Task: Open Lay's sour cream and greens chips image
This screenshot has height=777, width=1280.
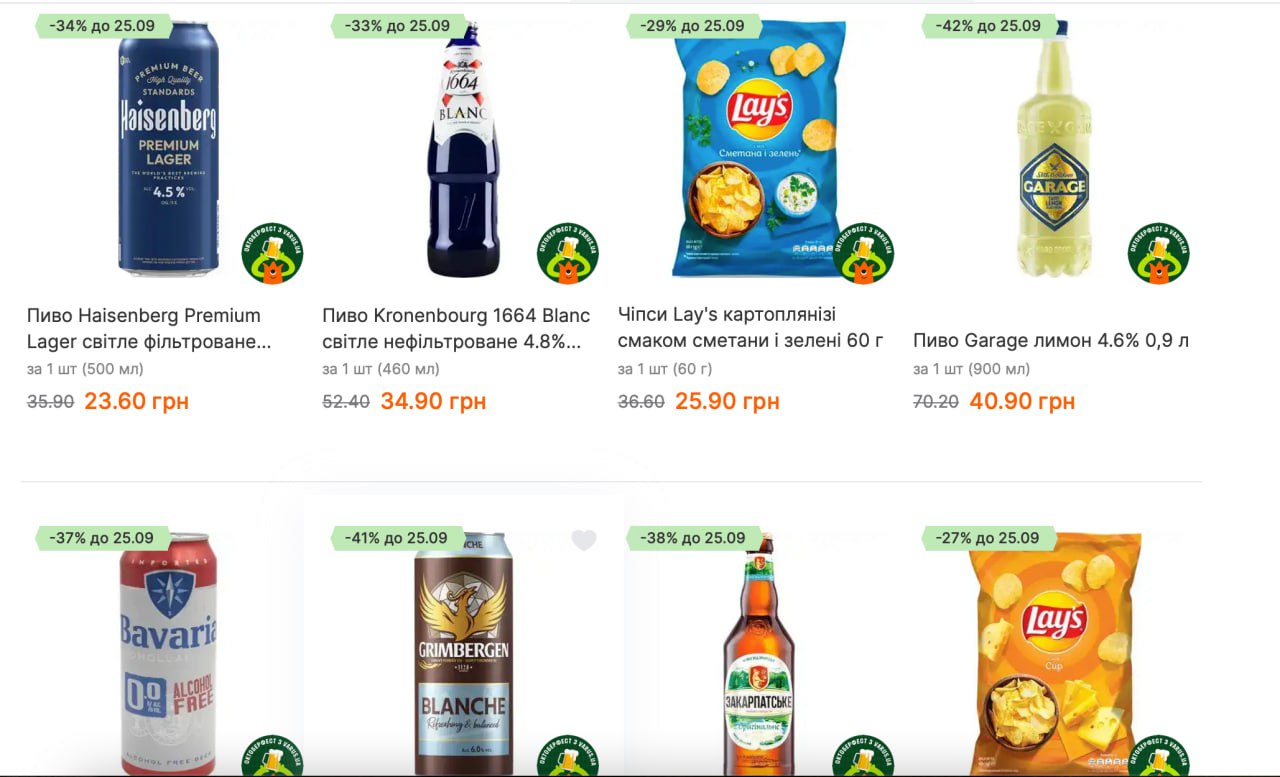Action: pyautogui.click(x=759, y=148)
